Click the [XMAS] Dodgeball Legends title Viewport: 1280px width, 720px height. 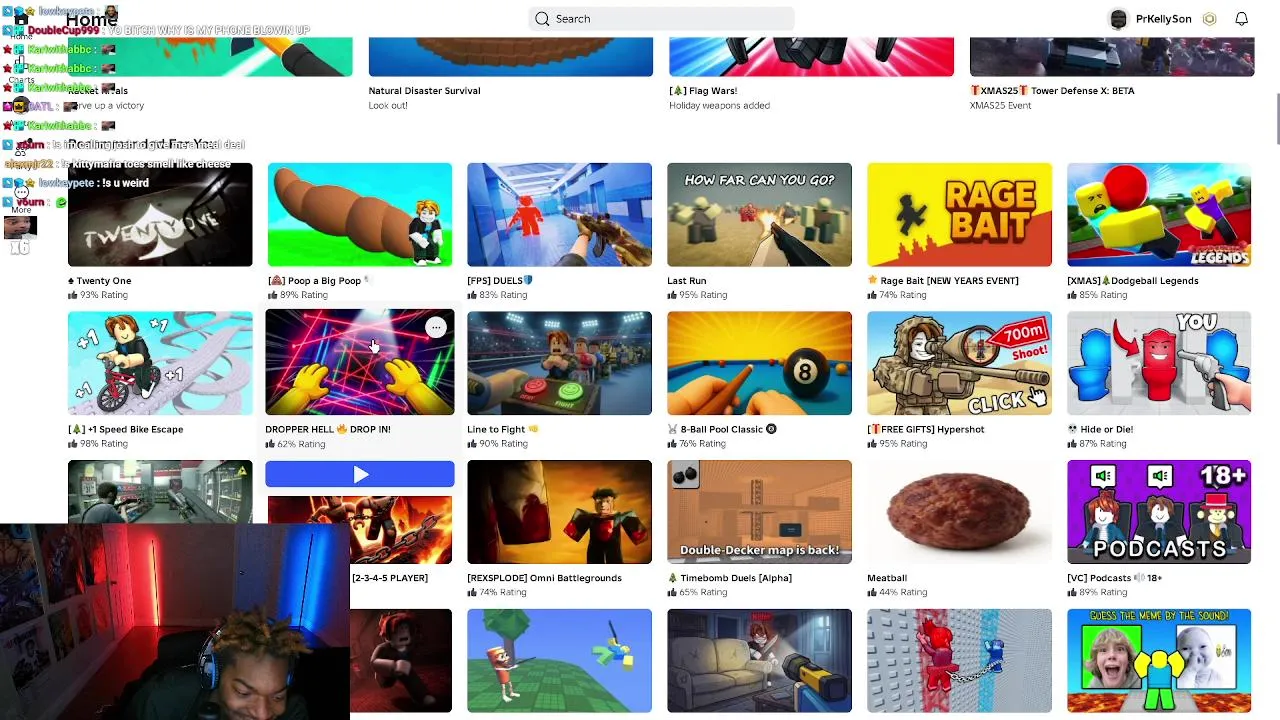(x=1133, y=281)
